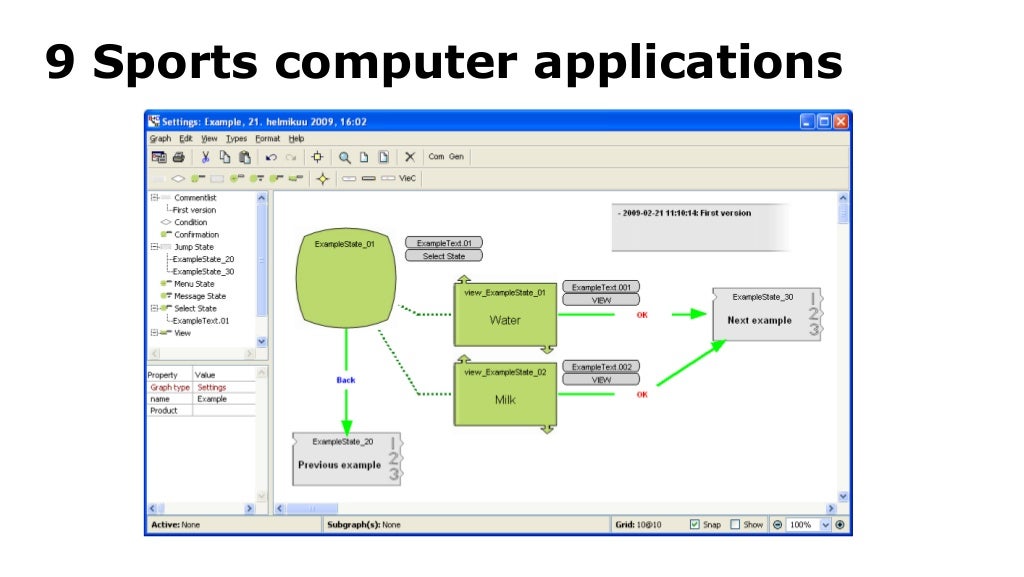Screen dimensions: 1024x577
Task: Collapse the Commentlist tree node
Action: click(x=154, y=198)
